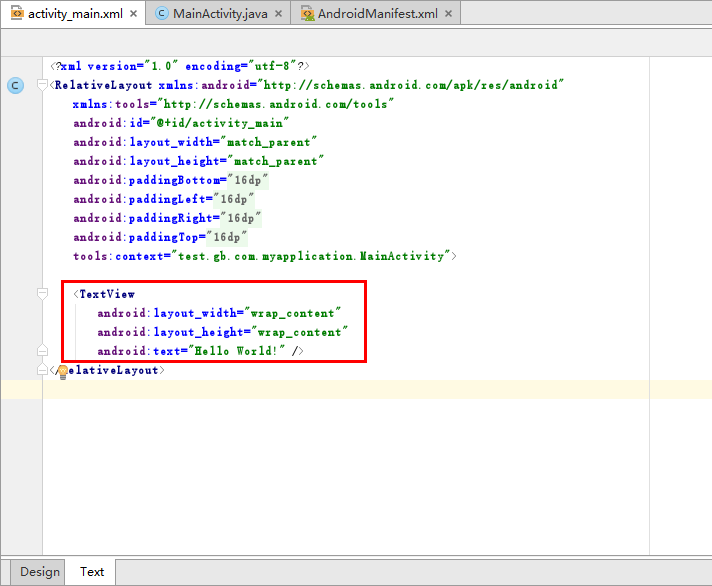Click the paddingBottom 16dp value

tap(248, 181)
